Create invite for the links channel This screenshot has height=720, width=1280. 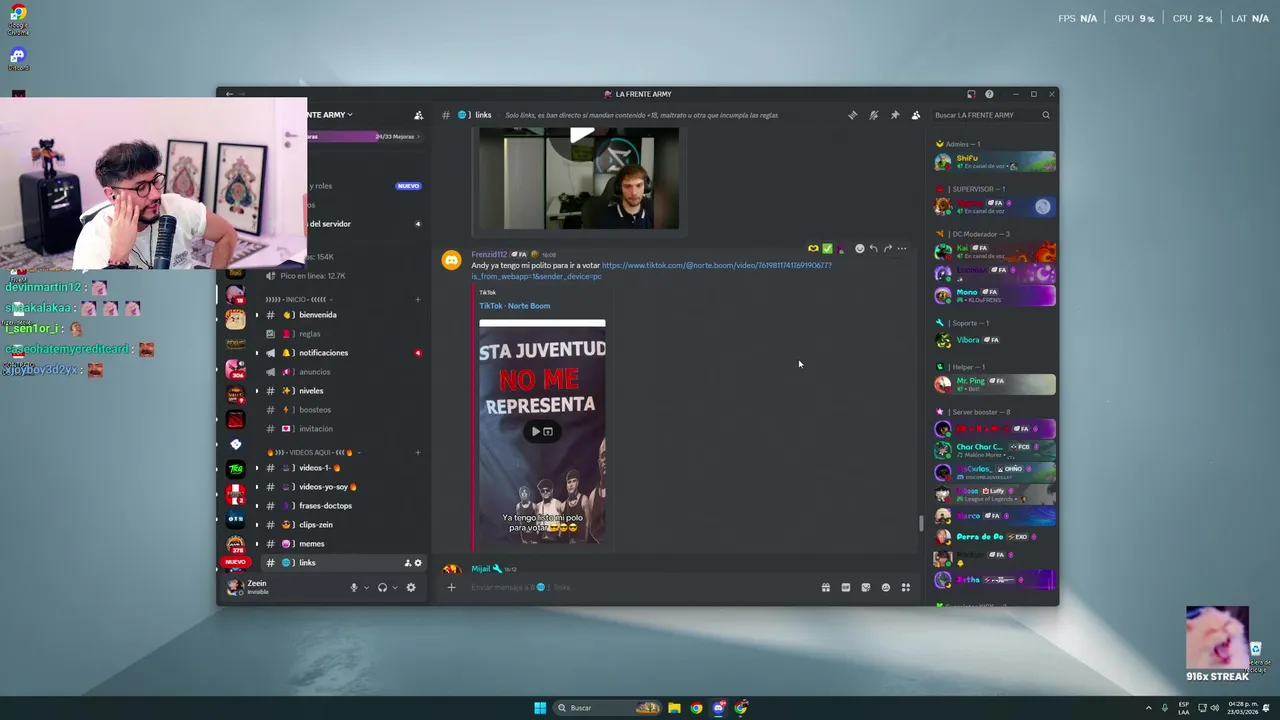point(407,563)
